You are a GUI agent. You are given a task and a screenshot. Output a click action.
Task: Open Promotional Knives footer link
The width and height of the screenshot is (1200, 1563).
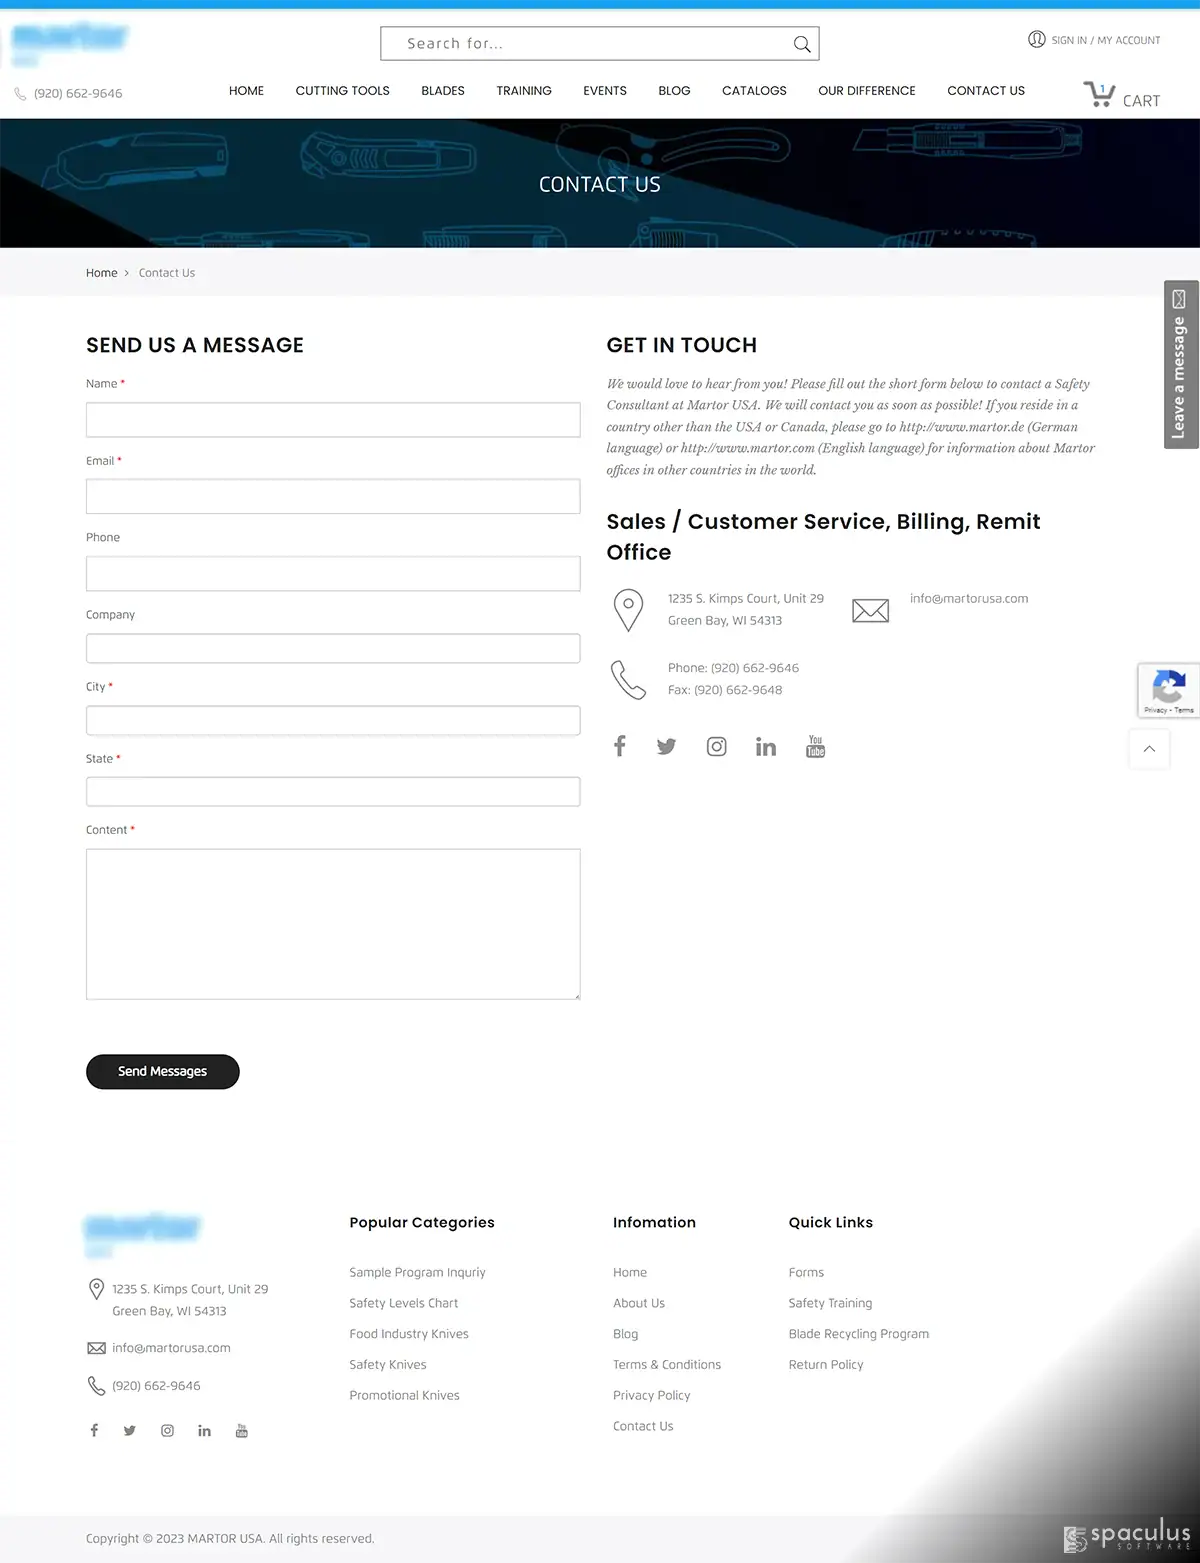tap(405, 1396)
